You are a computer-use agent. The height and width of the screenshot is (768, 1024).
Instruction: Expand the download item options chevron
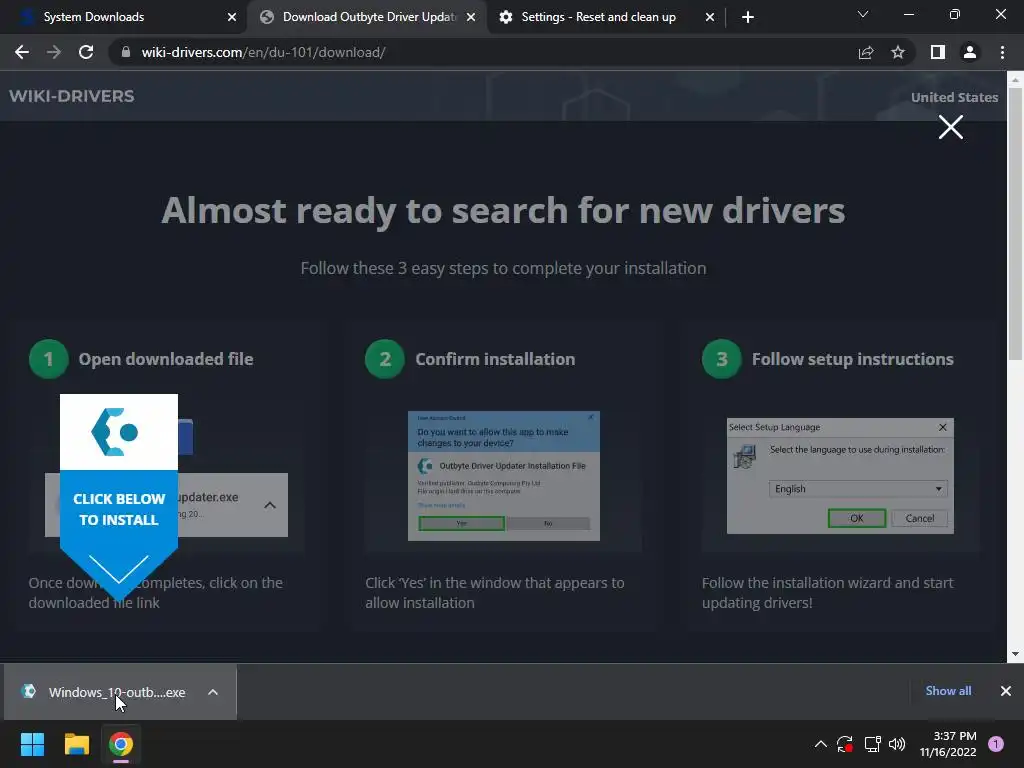coord(213,692)
